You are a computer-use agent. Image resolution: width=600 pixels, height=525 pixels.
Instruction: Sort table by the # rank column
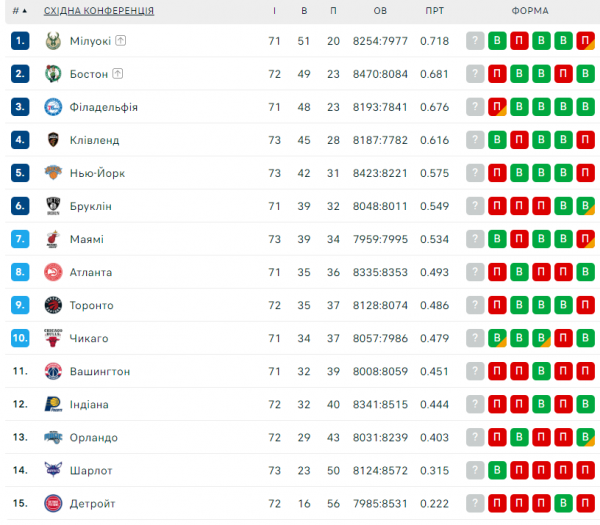tap(19, 10)
